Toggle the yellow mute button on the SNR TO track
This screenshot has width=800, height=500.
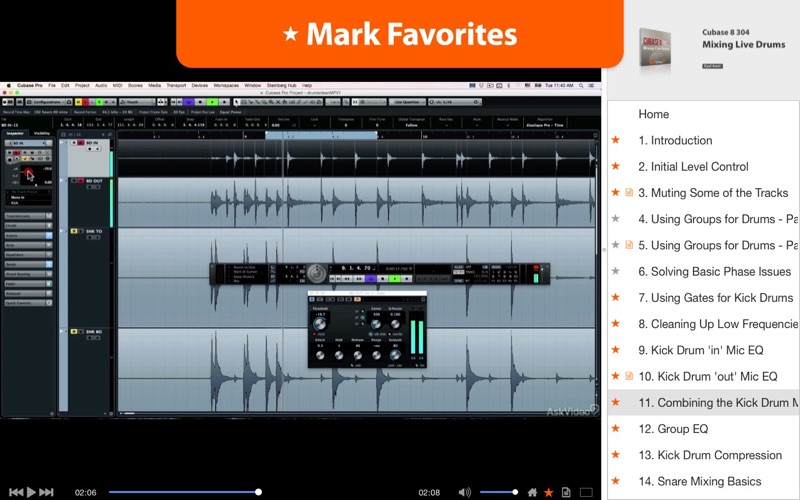(74, 231)
